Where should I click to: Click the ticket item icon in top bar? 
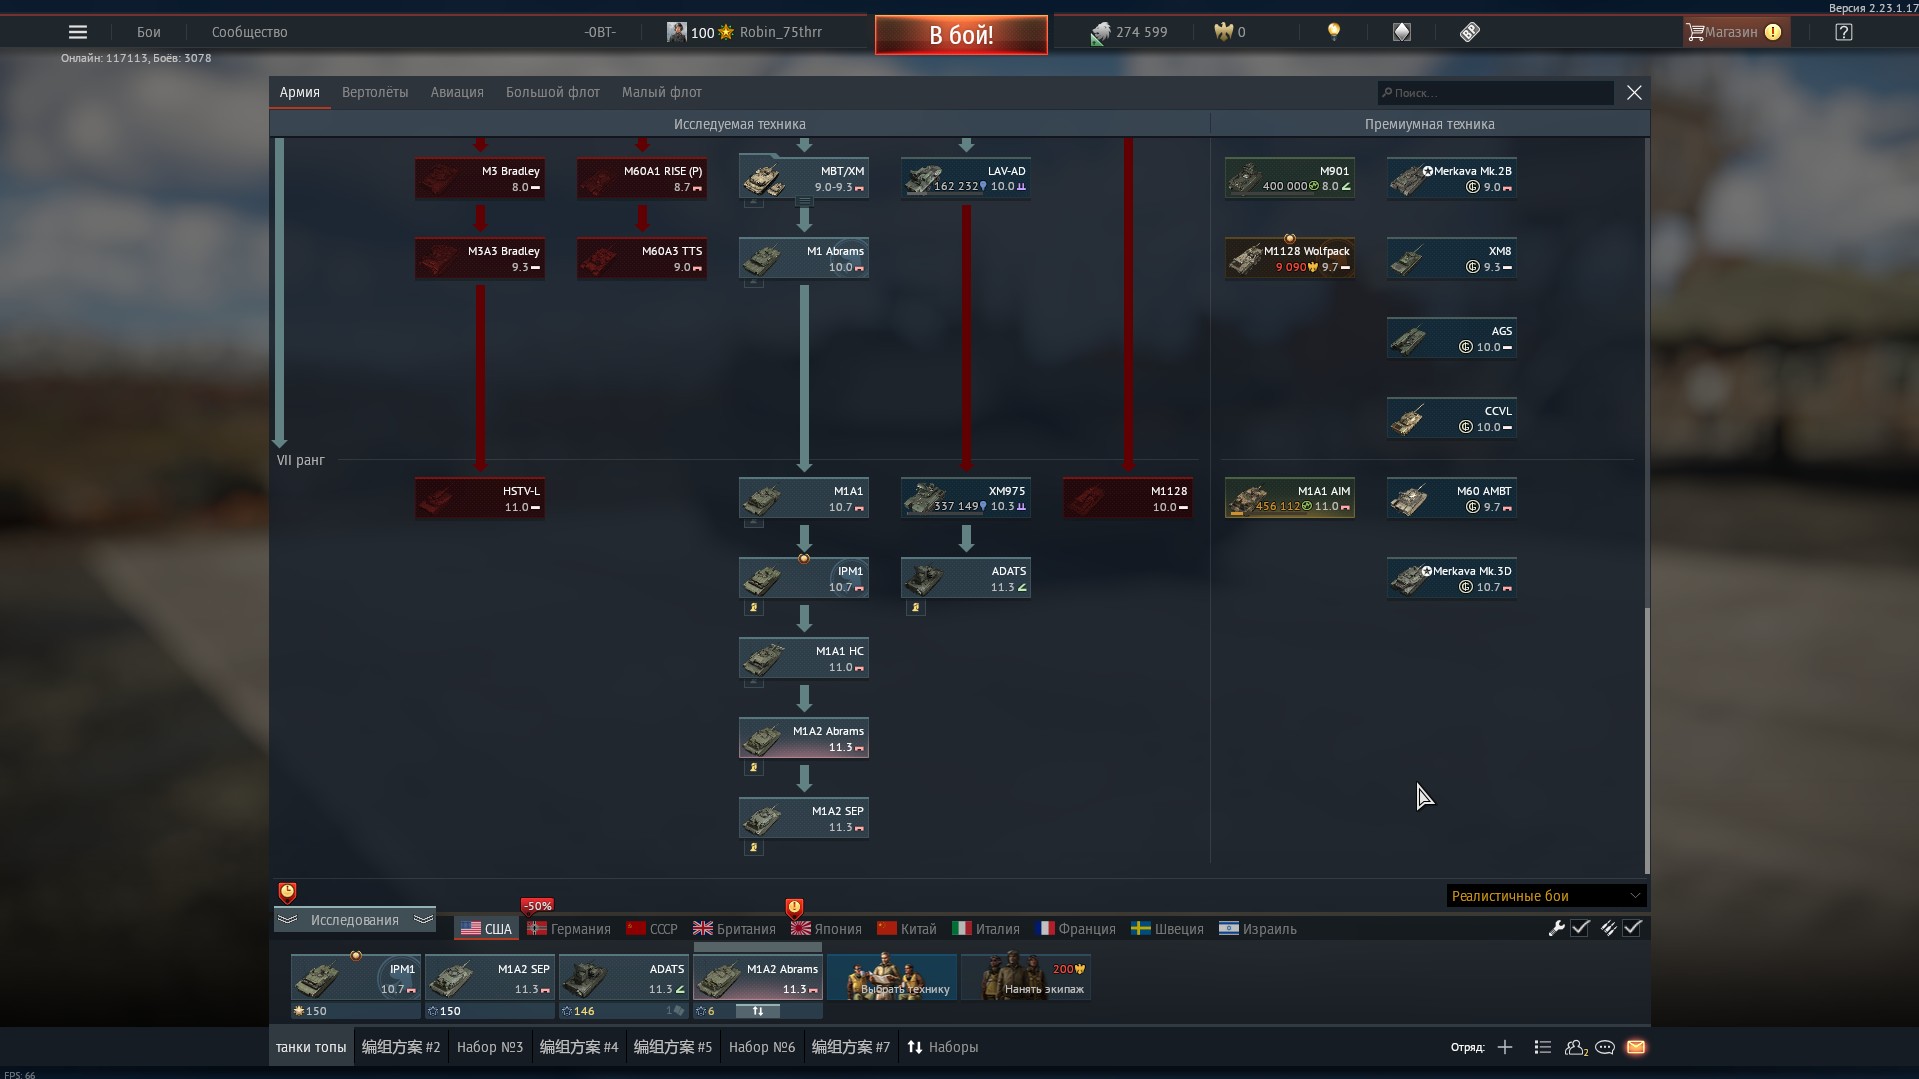coord(1469,32)
